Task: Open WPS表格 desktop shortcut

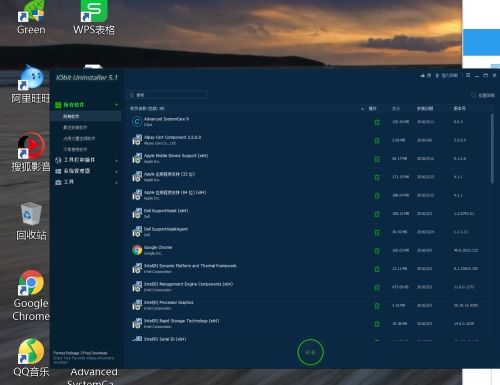Action: (x=94, y=17)
